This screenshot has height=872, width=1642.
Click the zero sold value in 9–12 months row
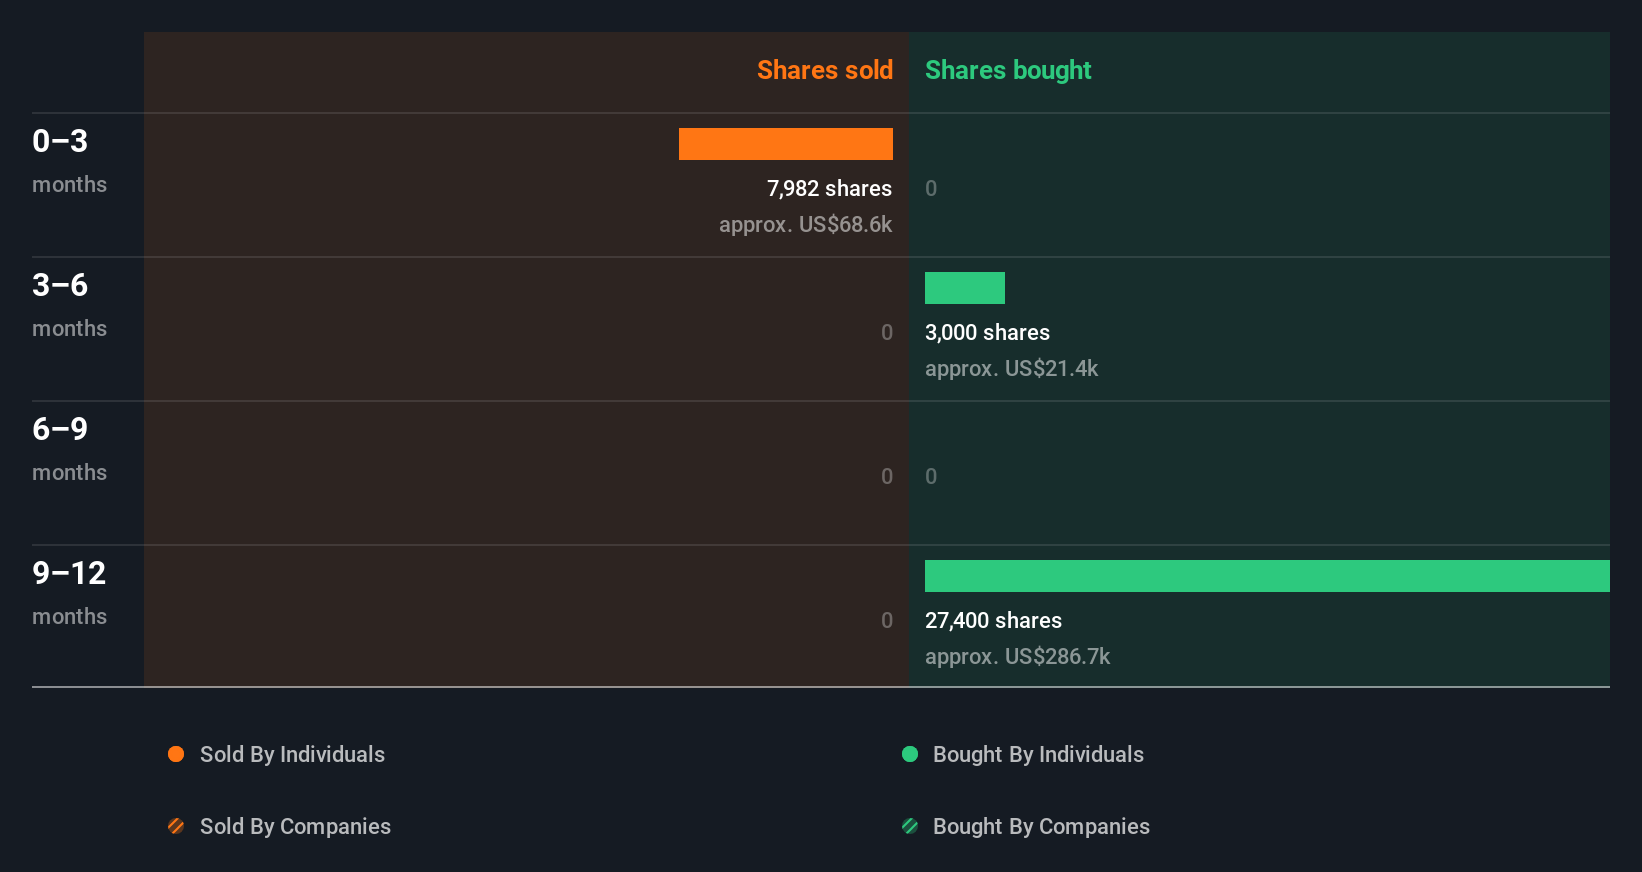887,620
